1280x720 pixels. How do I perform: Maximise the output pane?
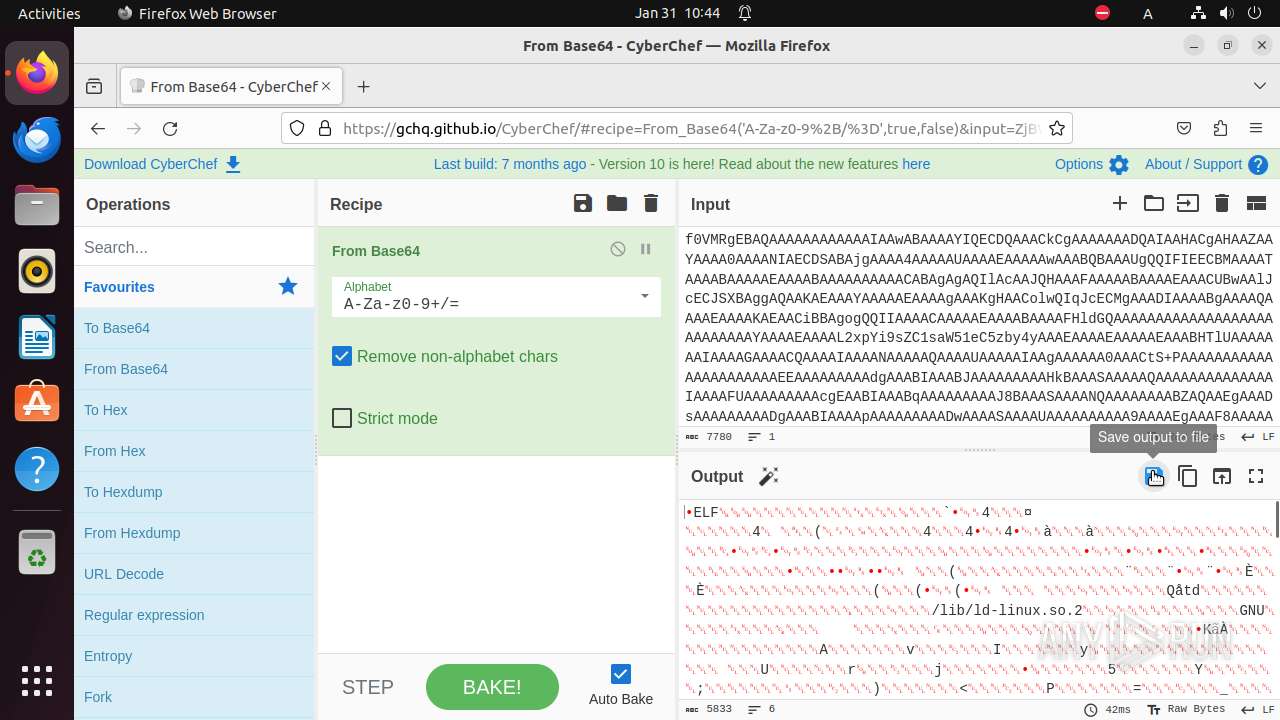pos(1257,477)
